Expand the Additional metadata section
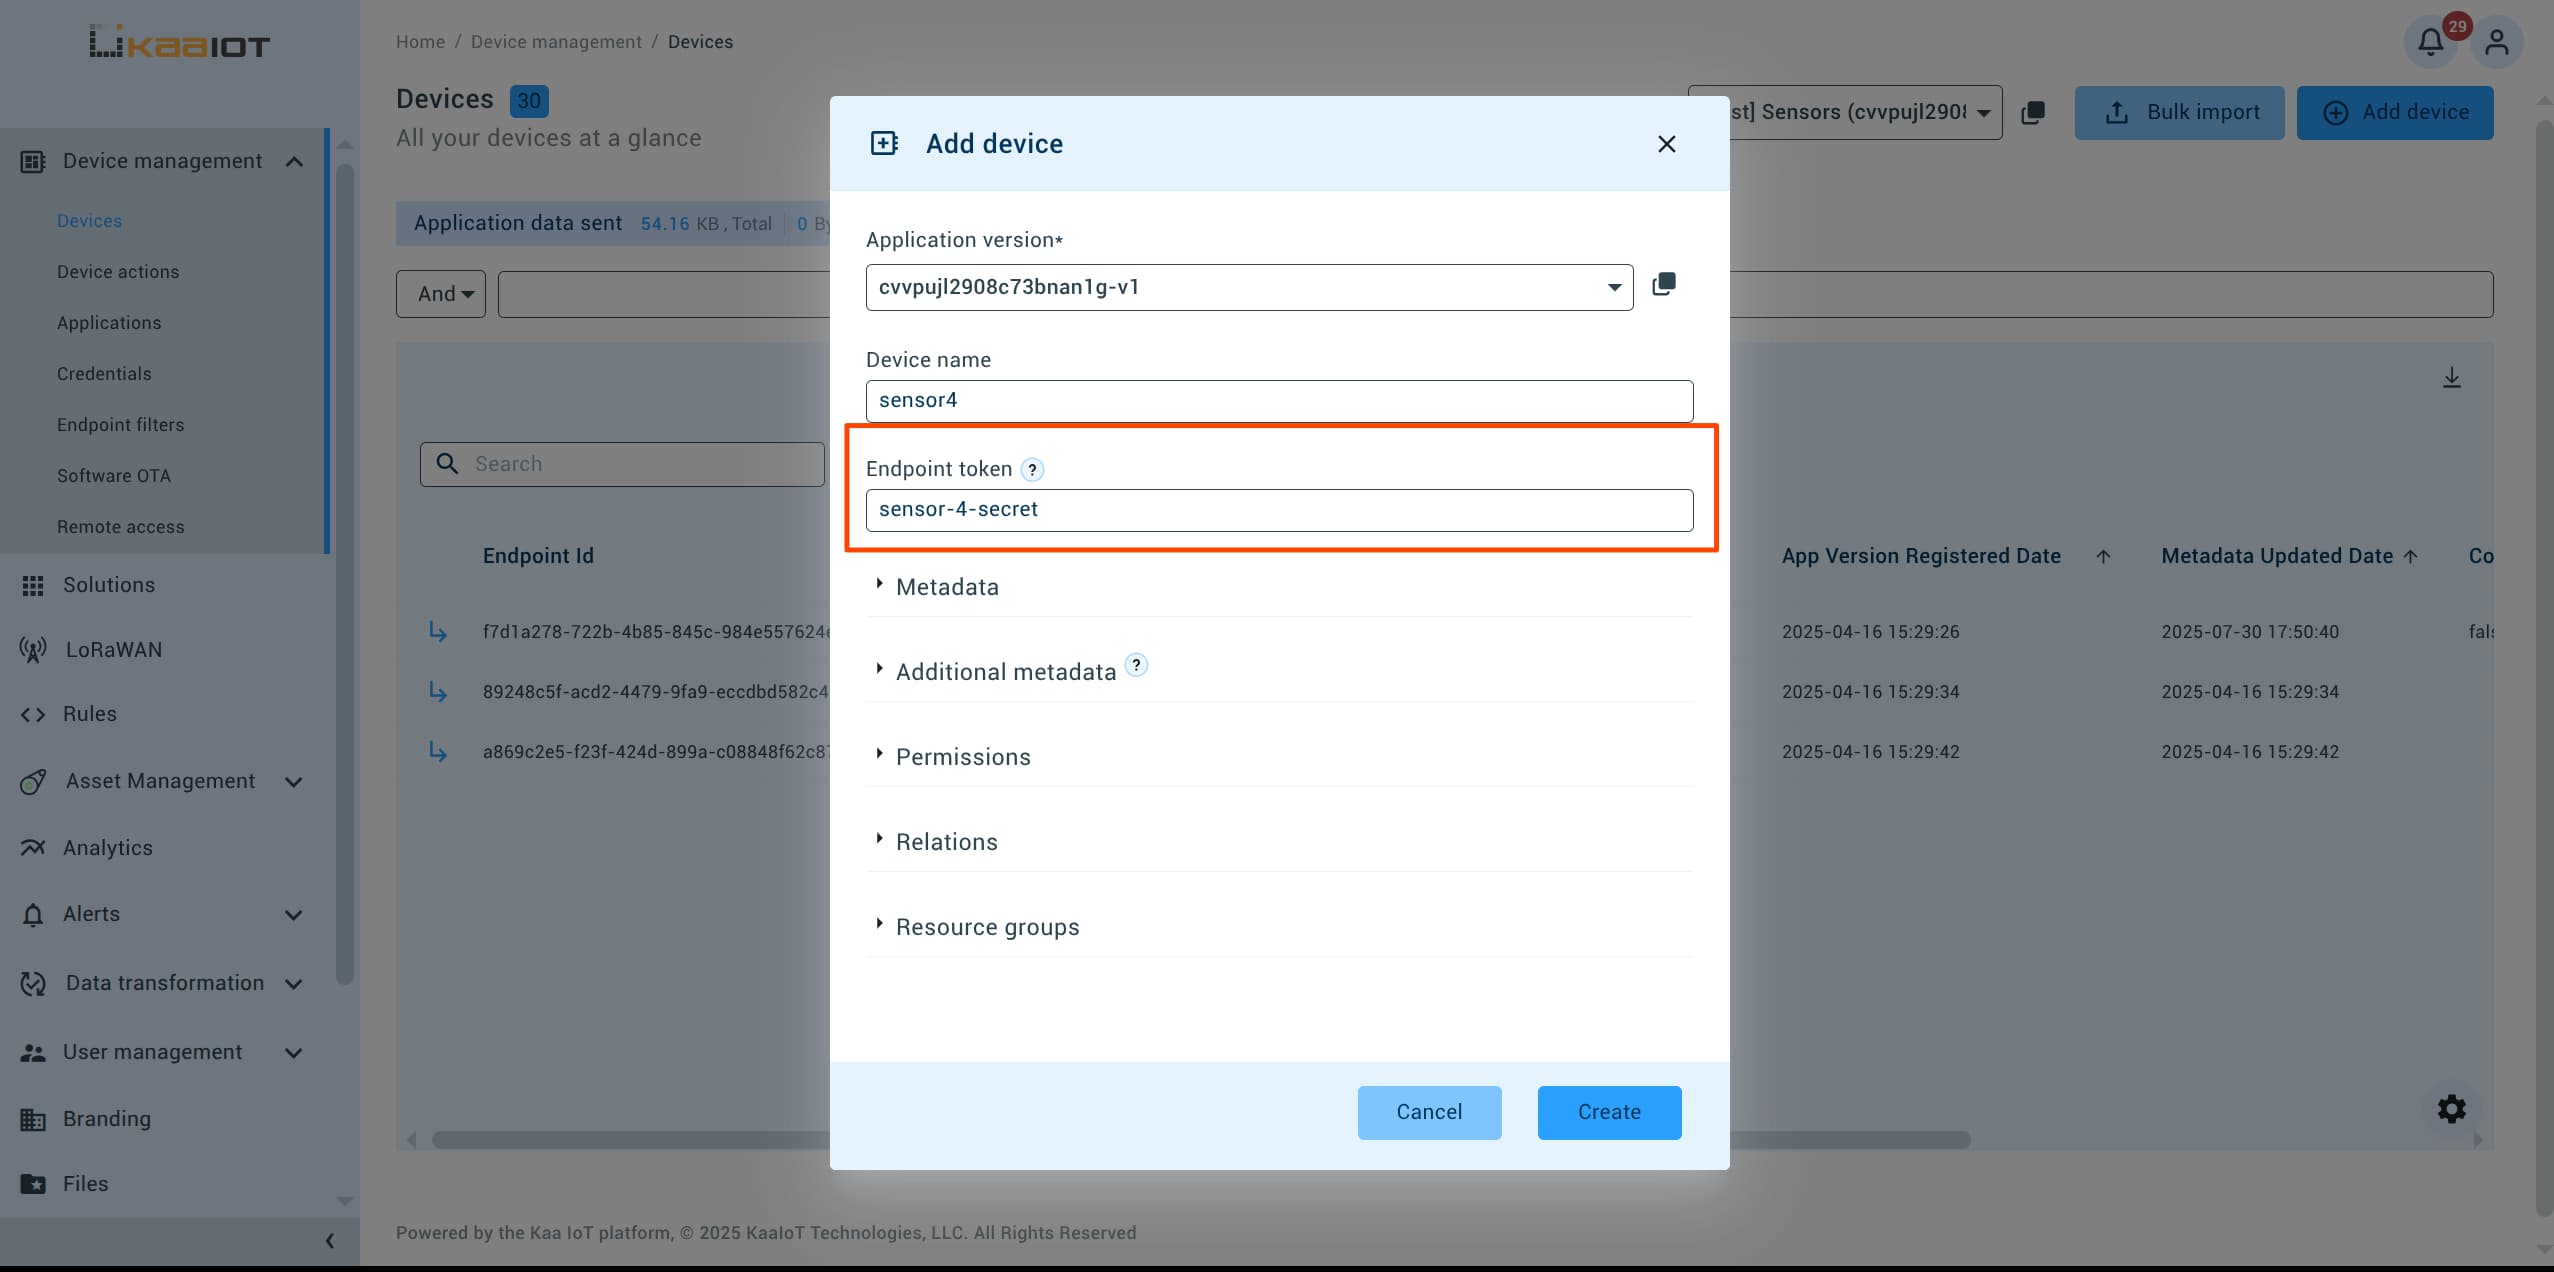2554x1272 pixels. [x=1006, y=672]
